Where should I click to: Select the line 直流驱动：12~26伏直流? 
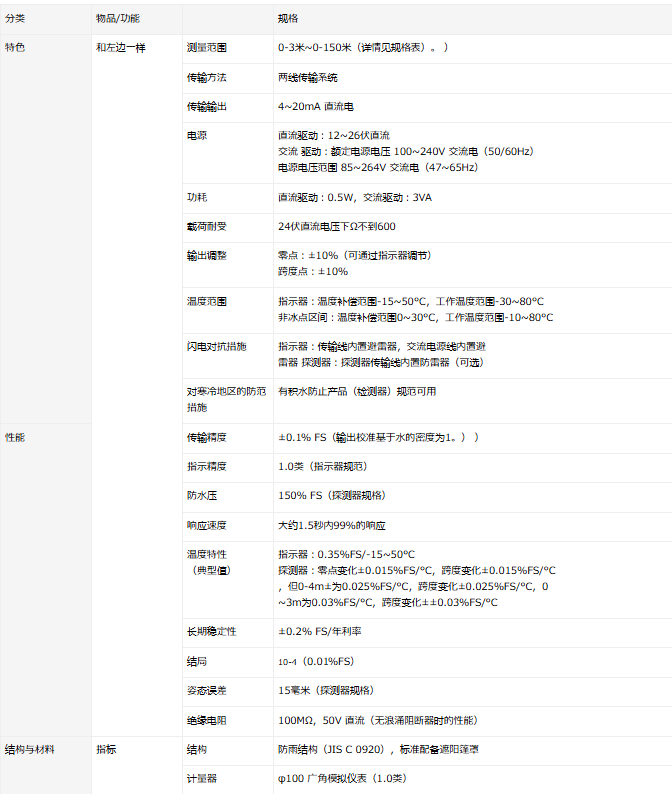(x=334, y=135)
